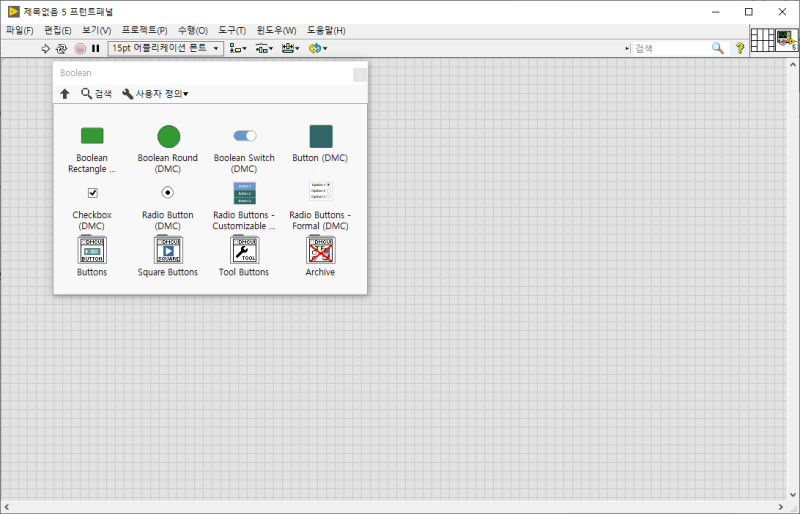Click the Run Continuously icon
The height and width of the screenshot is (514, 800).
point(61,48)
